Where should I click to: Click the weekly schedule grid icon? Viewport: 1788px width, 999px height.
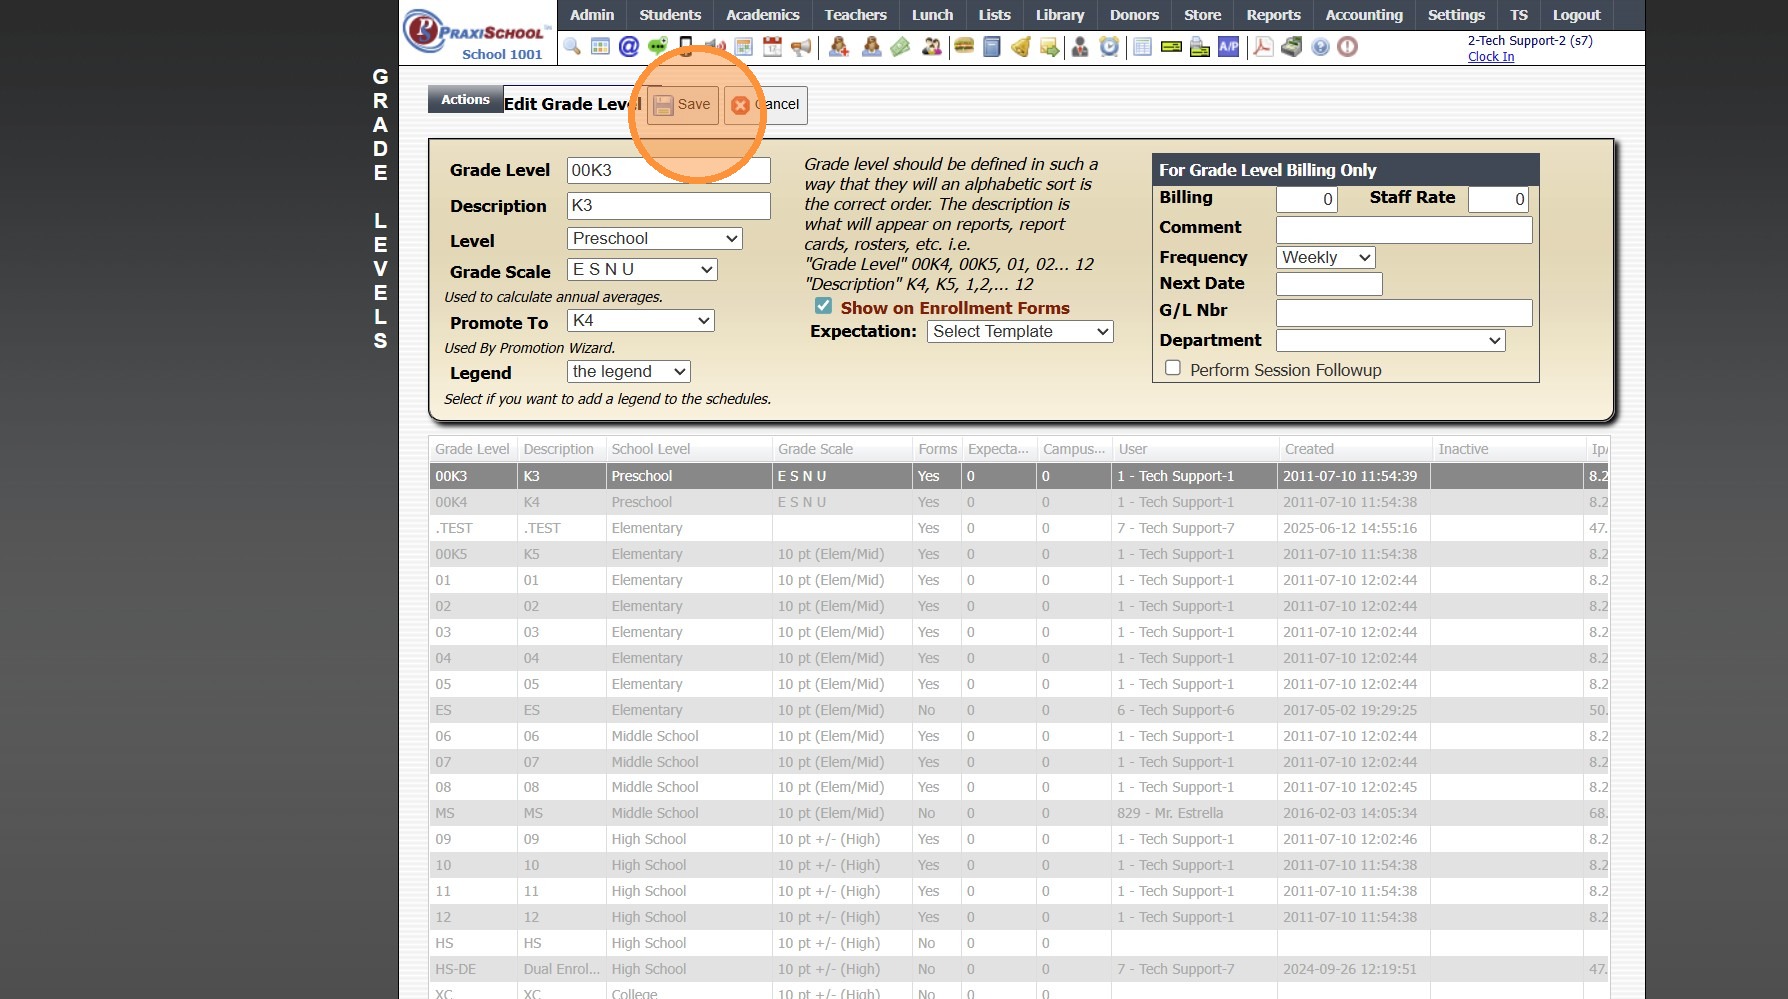click(743, 47)
